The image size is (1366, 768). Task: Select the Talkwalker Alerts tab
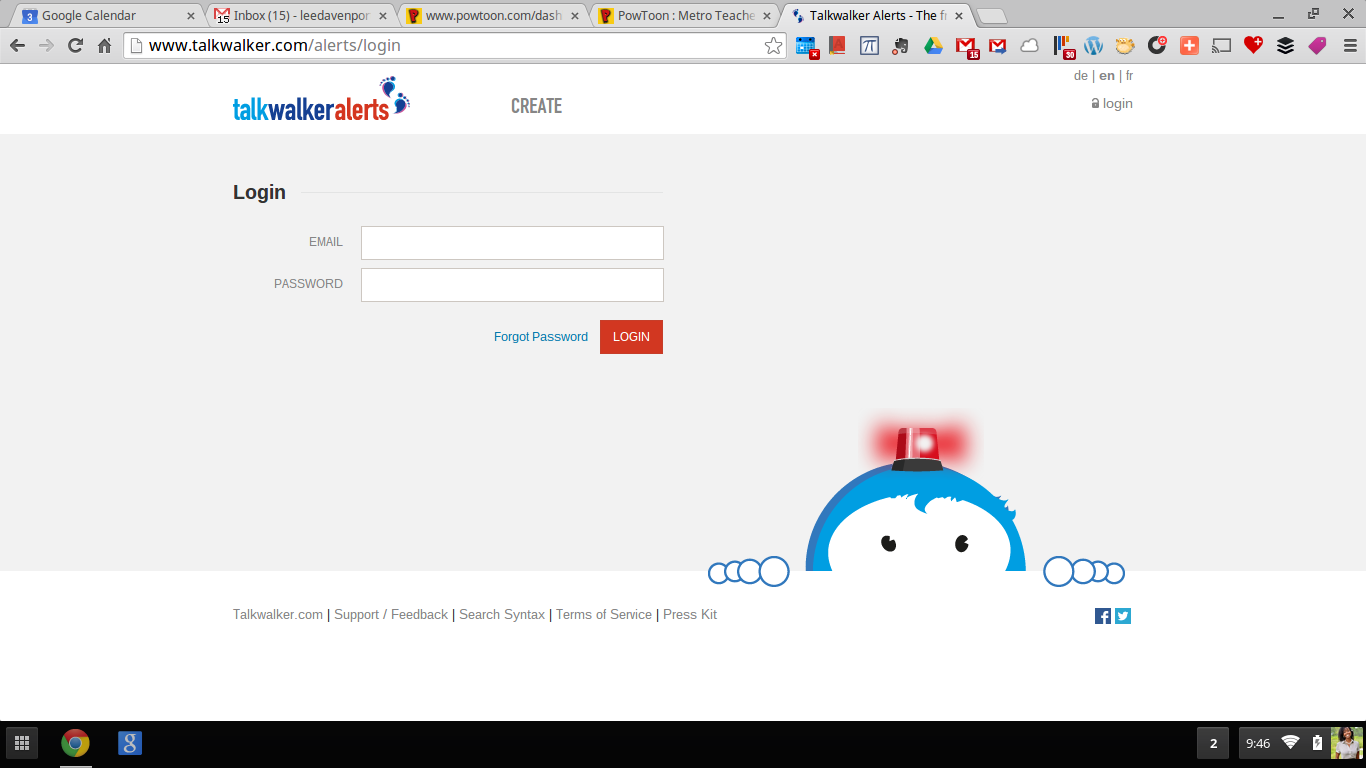point(876,16)
